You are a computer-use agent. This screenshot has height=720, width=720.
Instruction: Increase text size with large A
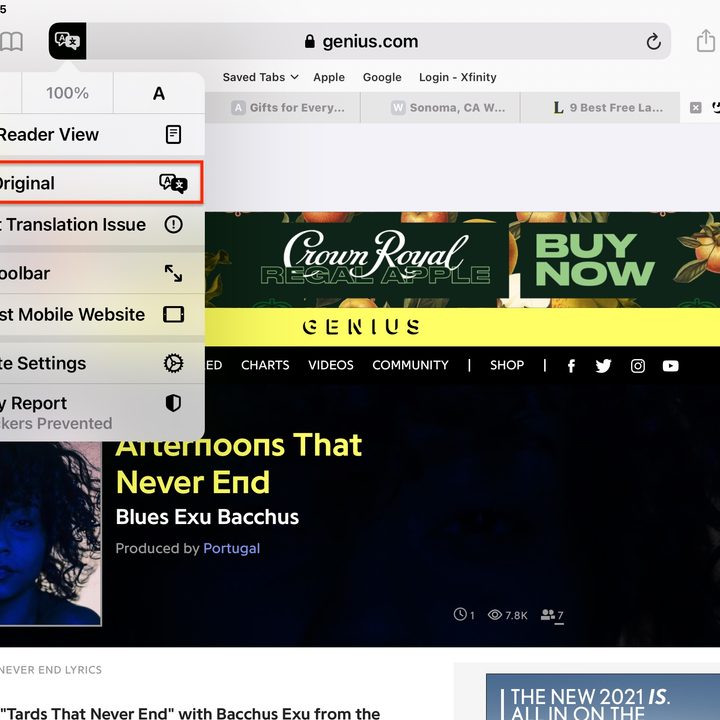159,93
